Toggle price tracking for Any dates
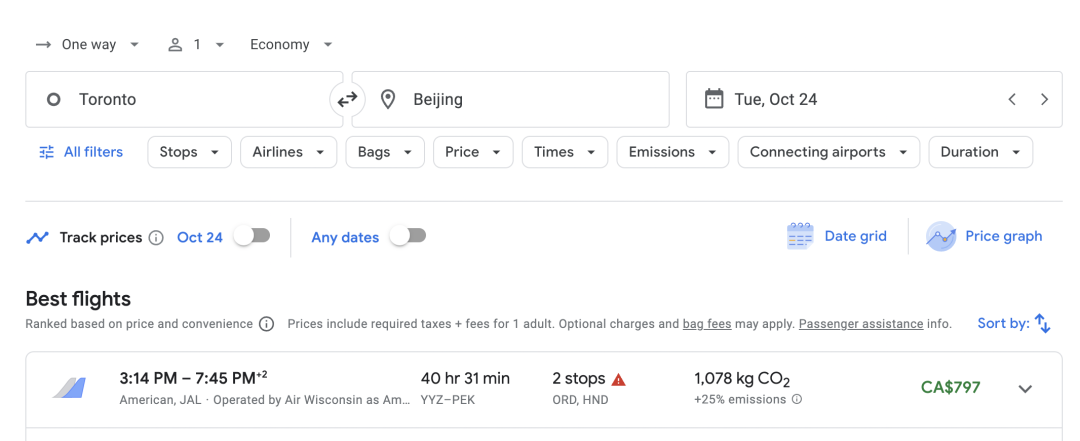The image size is (1080, 441). [x=407, y=236]
